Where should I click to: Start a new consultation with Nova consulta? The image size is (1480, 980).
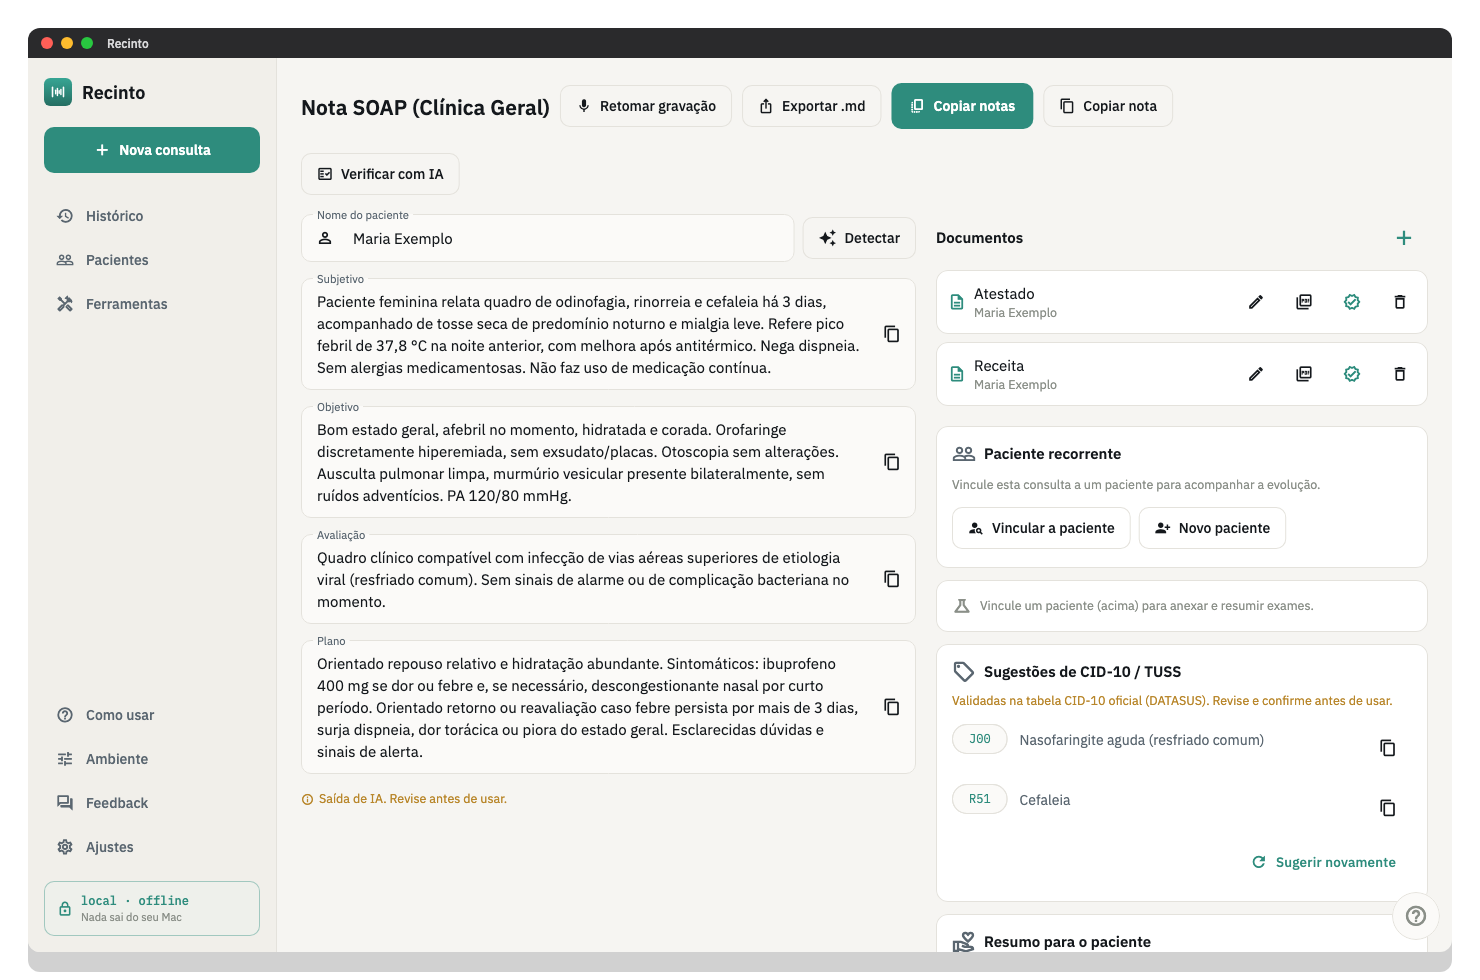(152, 150)
